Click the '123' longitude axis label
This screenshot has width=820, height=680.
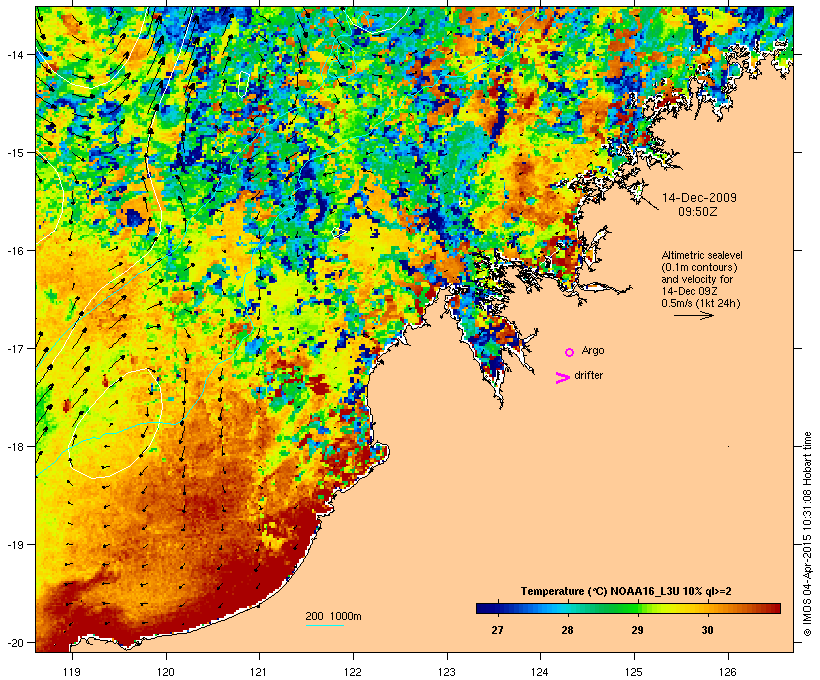447,672
